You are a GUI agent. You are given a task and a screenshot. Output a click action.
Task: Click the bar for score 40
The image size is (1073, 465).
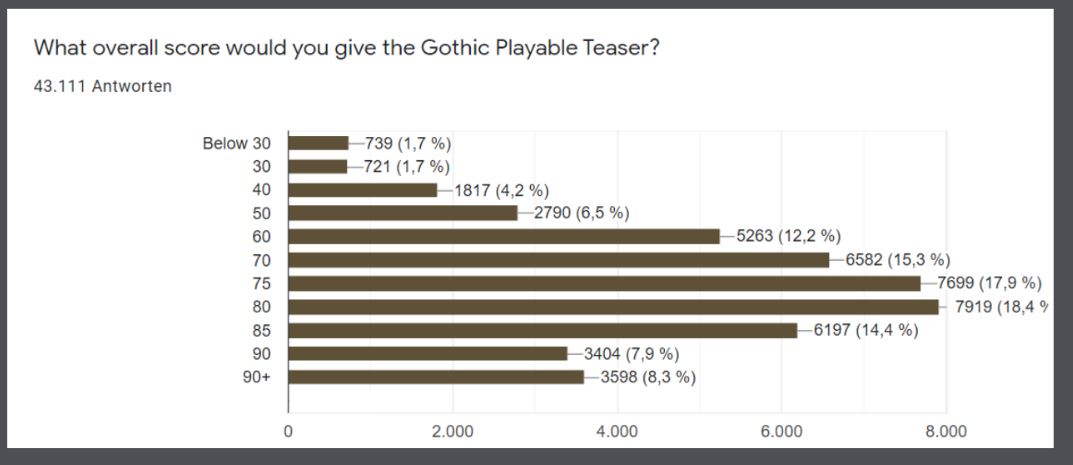click(363, 190)
